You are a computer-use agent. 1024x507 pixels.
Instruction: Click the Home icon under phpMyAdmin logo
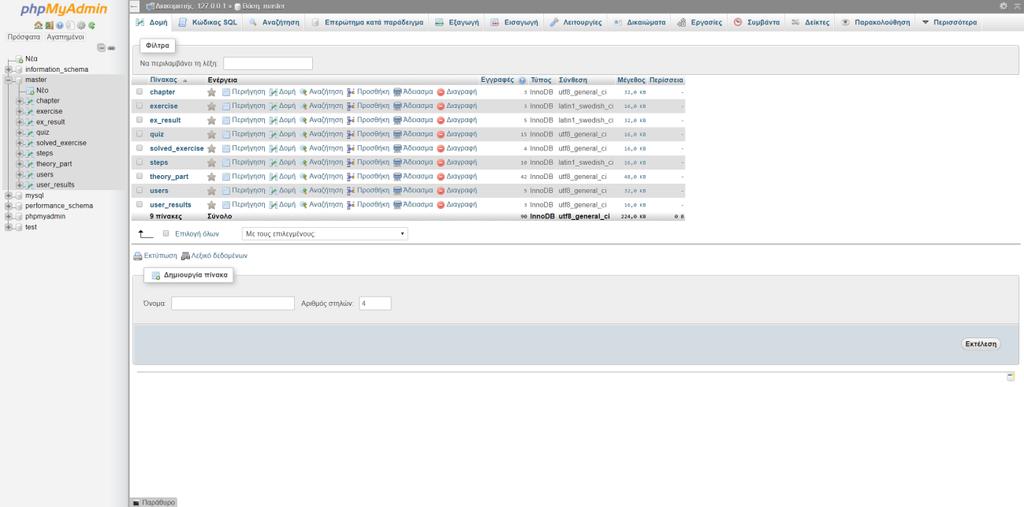coord(38,25)
